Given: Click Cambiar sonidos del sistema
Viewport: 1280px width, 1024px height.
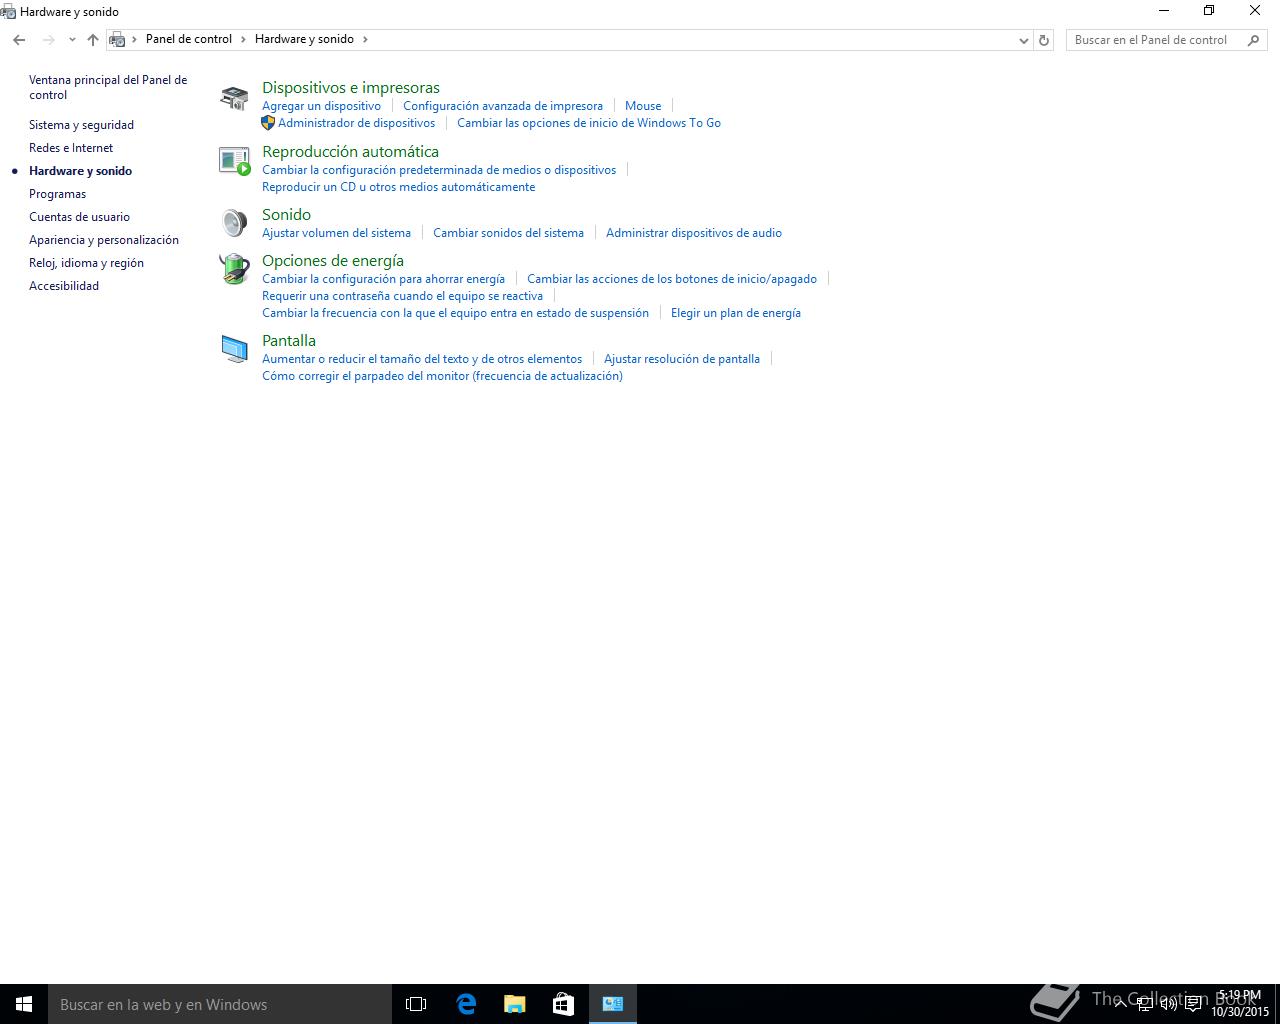Looking at the screenshot, I should [x=508, y=233].
